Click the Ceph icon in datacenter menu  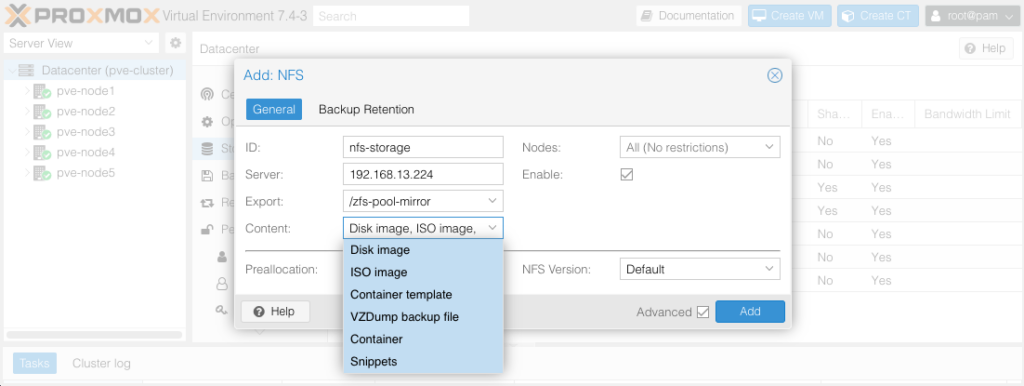pos(207,94)
